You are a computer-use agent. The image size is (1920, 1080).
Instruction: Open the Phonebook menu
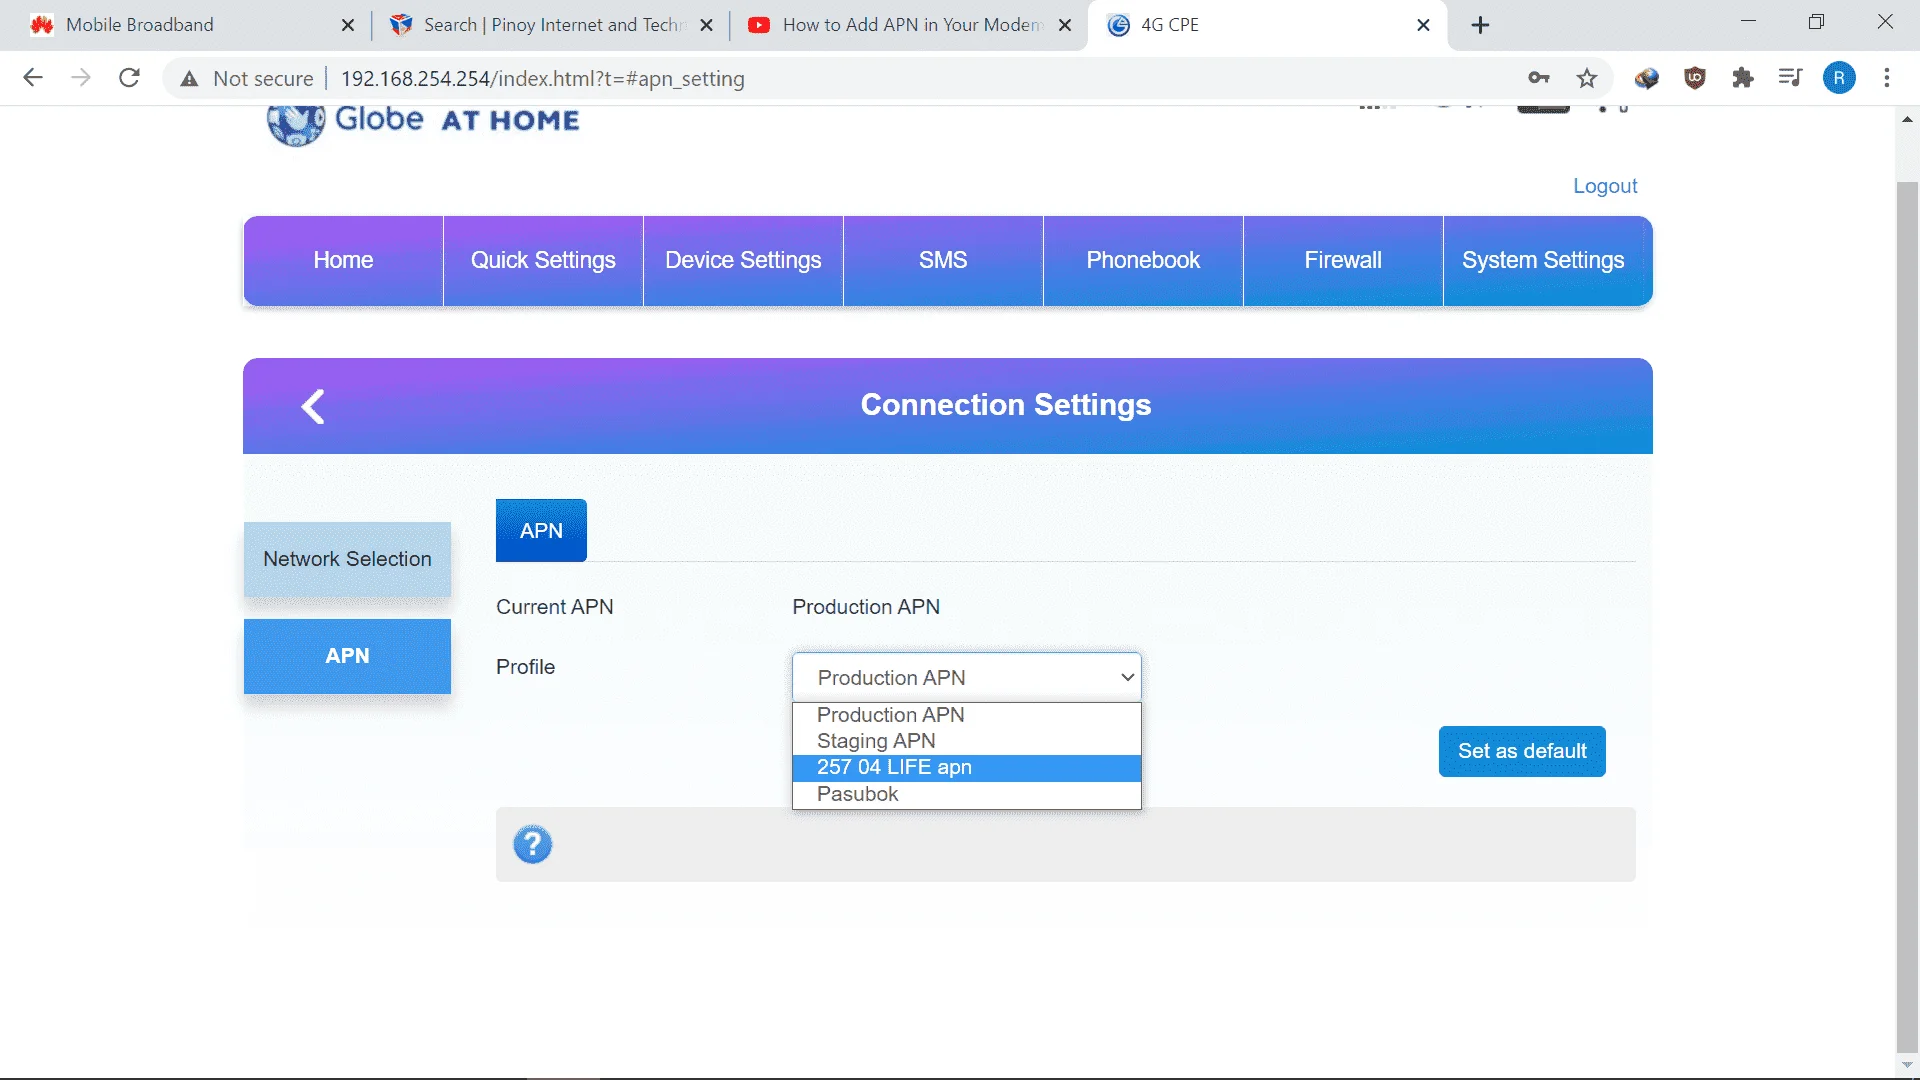(x=1143, y=261)
